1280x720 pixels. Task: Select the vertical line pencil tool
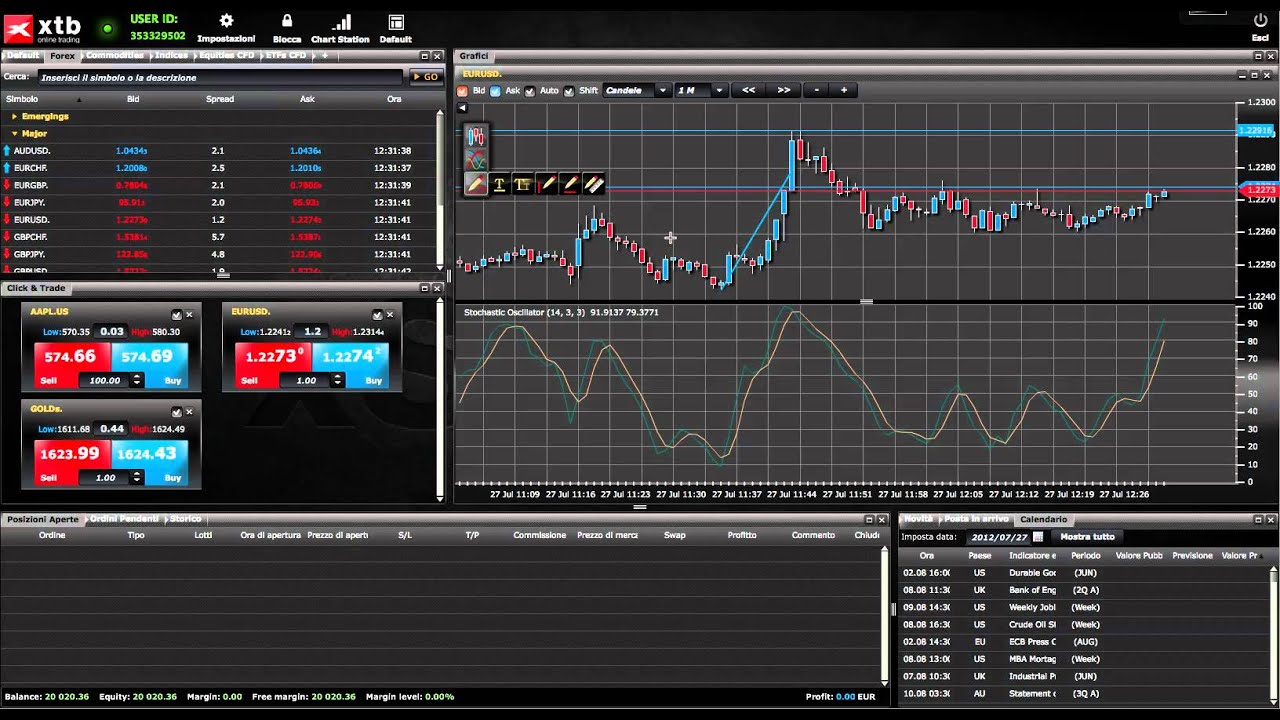click(546, 184)
